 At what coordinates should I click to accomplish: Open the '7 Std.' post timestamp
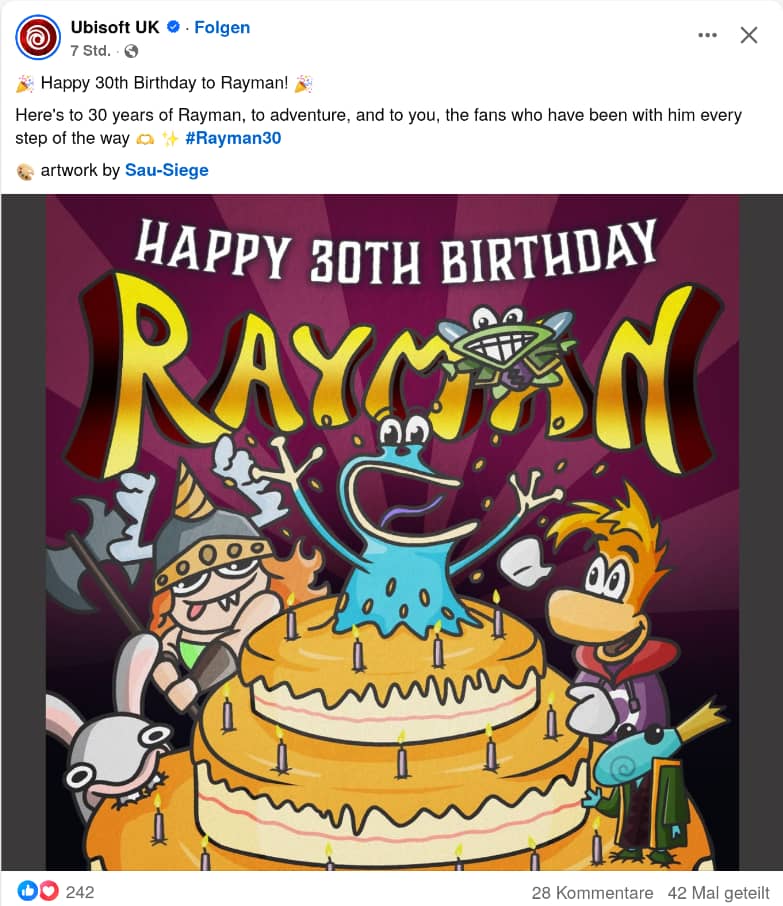pyautogui.click(x=91, y=51)
